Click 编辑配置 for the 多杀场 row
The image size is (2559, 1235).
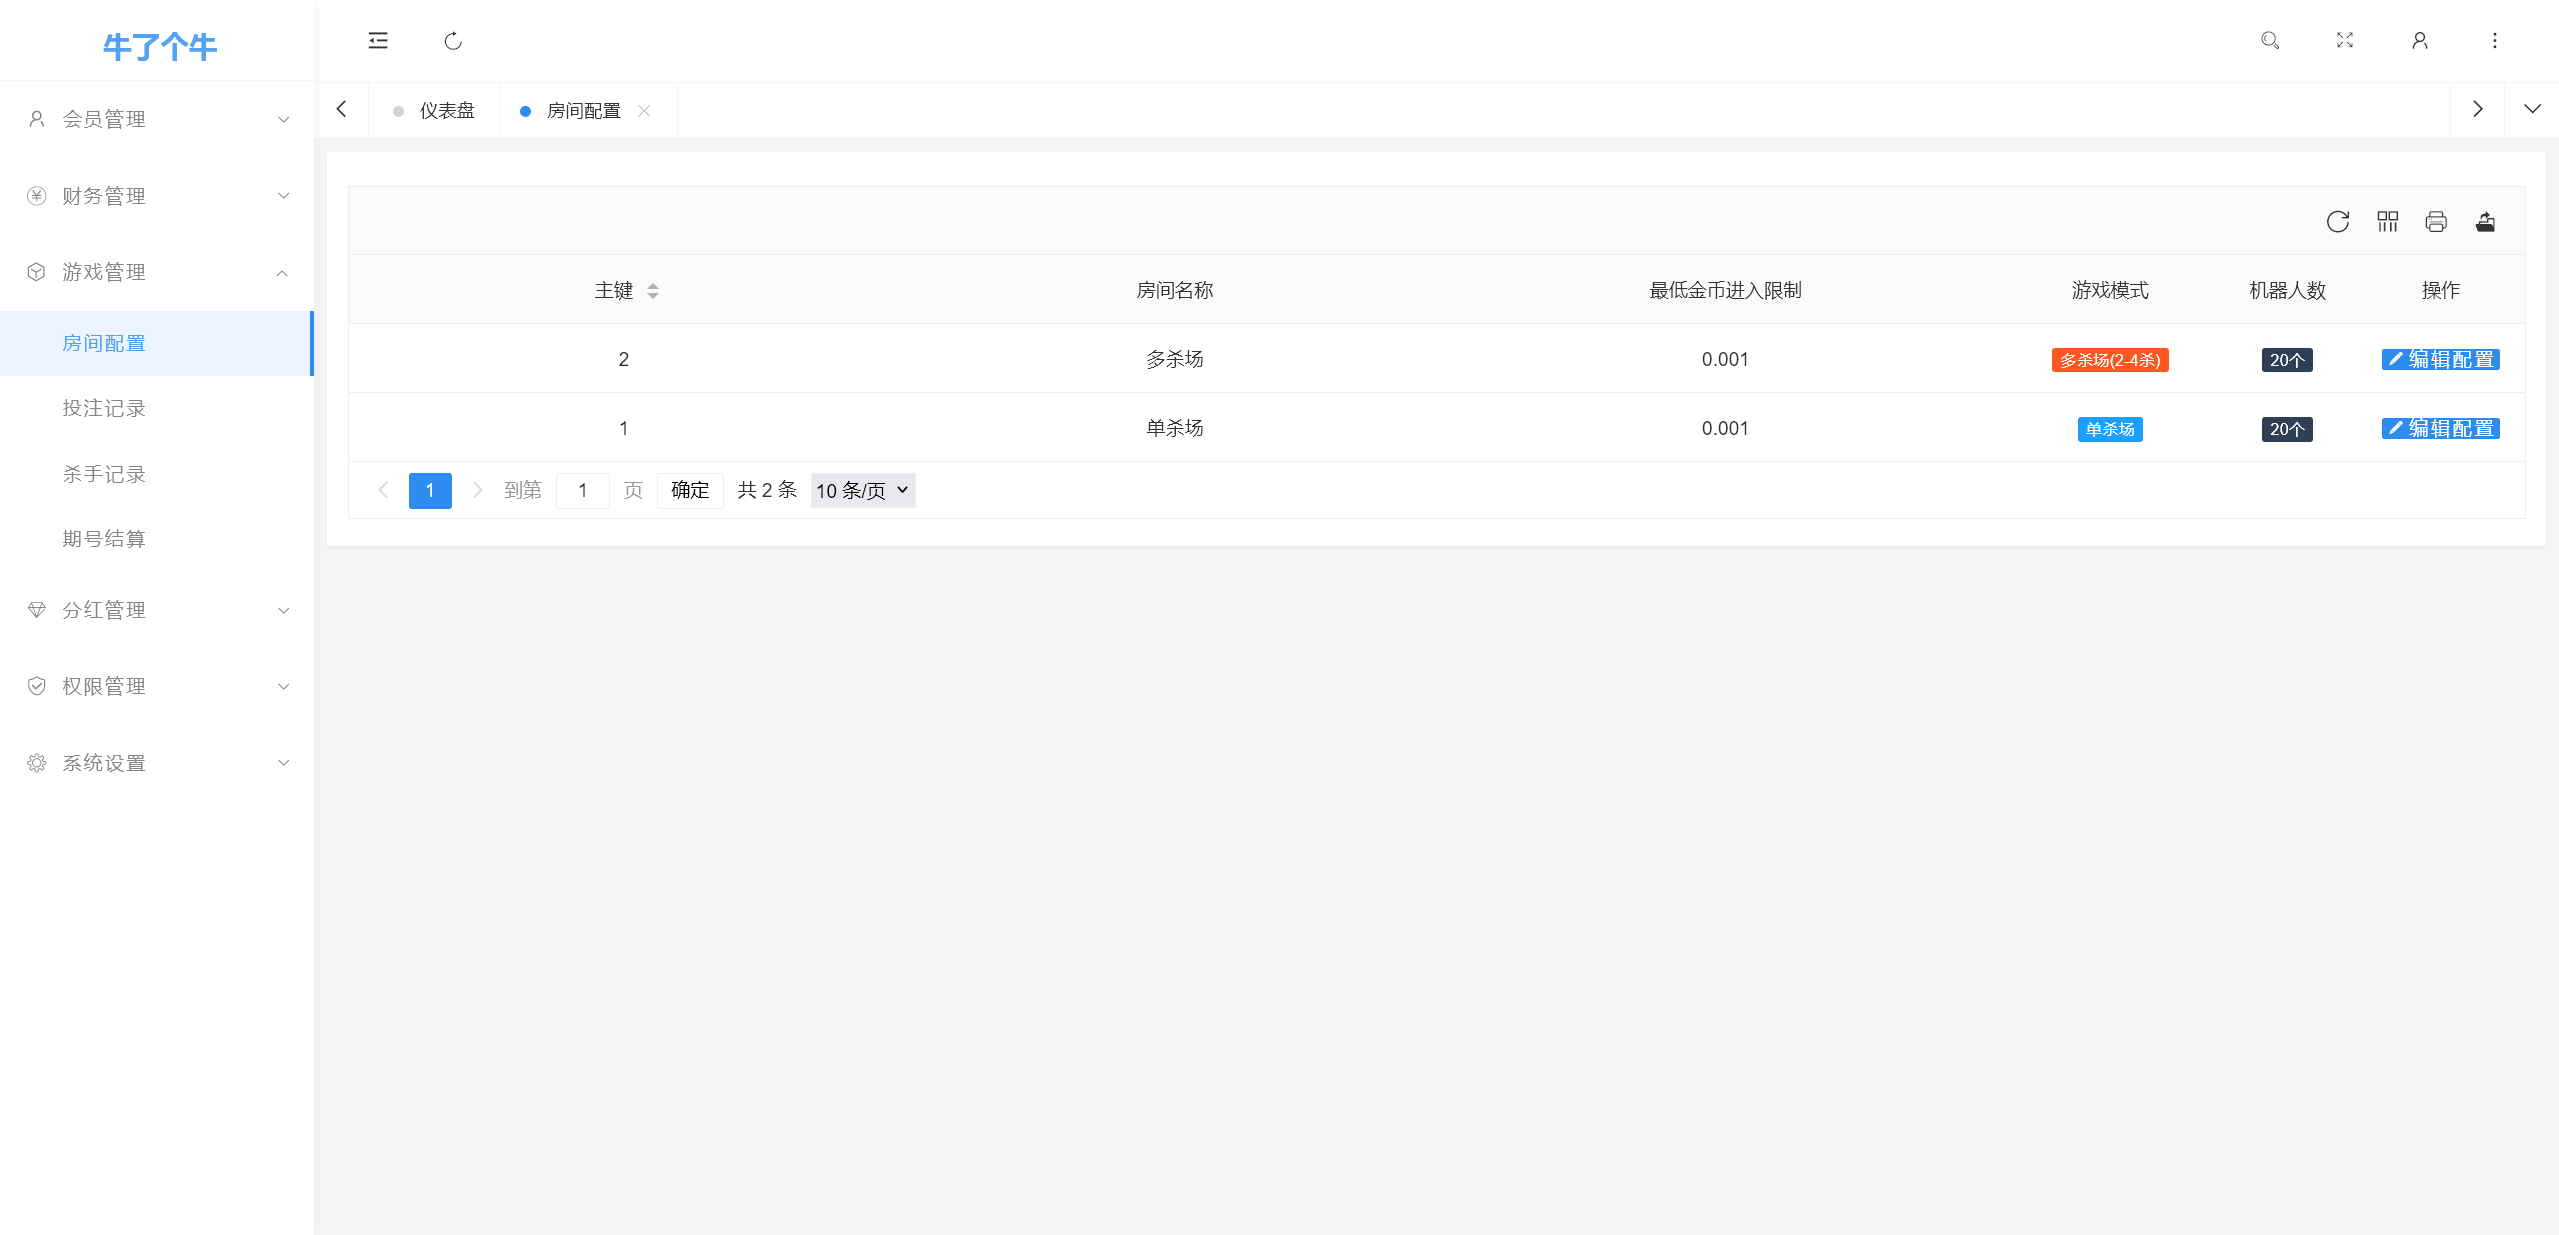(2440, 360)
